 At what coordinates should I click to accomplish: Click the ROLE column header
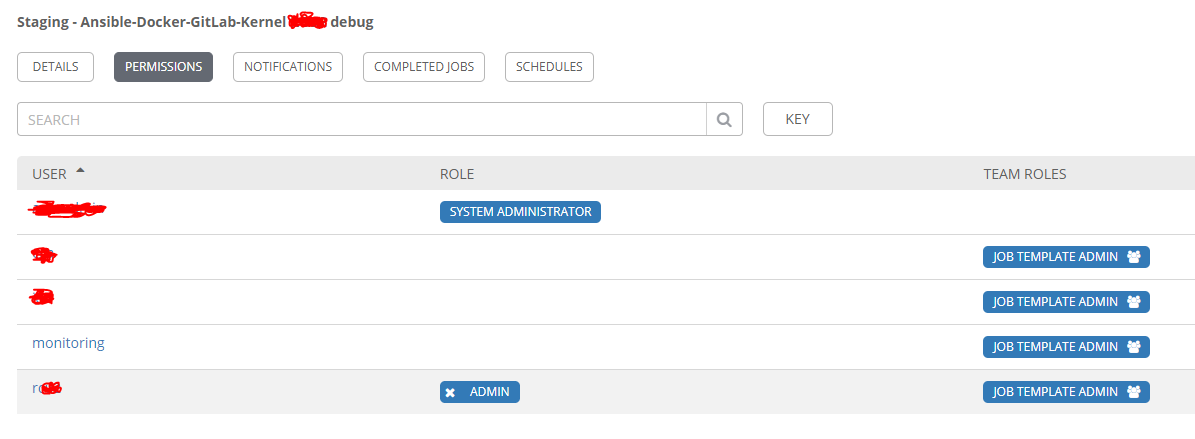click(x=457, y=174)
